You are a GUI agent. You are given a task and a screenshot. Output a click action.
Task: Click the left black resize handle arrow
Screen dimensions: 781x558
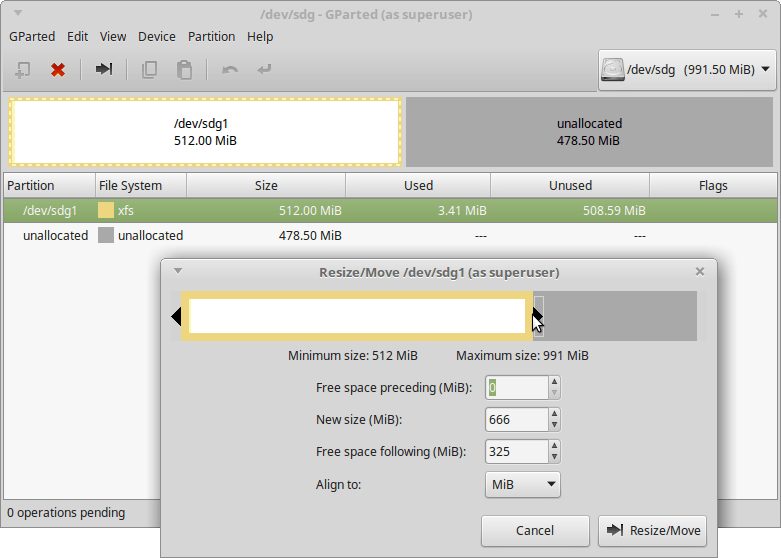(x=176, y=316)
